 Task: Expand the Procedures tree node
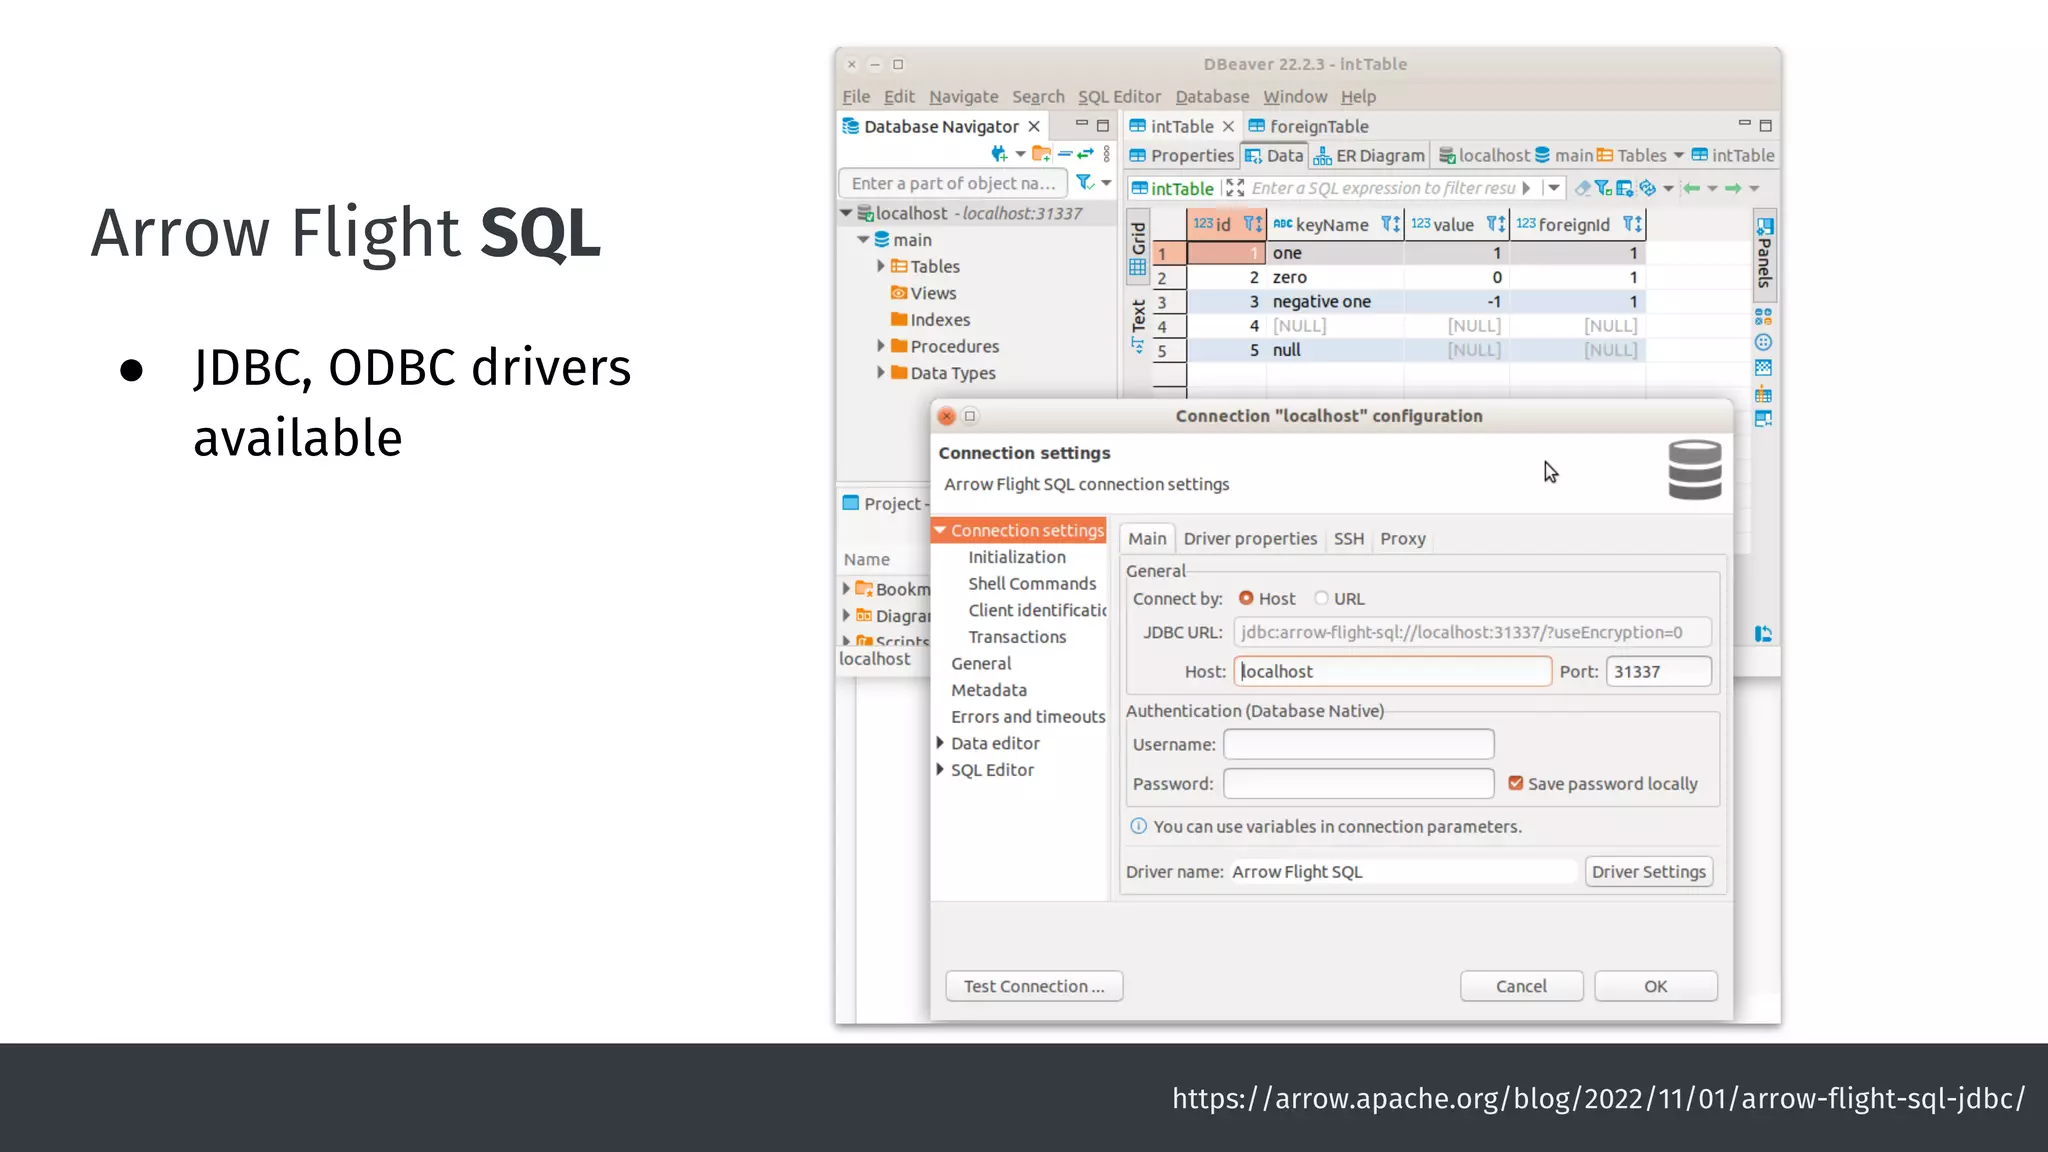click(x=881, y=346)
